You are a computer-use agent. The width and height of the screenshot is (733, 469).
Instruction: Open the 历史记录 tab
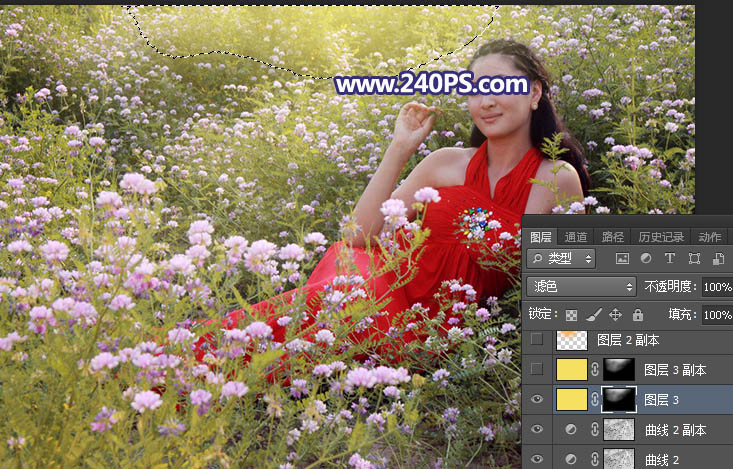click(661, 237)
